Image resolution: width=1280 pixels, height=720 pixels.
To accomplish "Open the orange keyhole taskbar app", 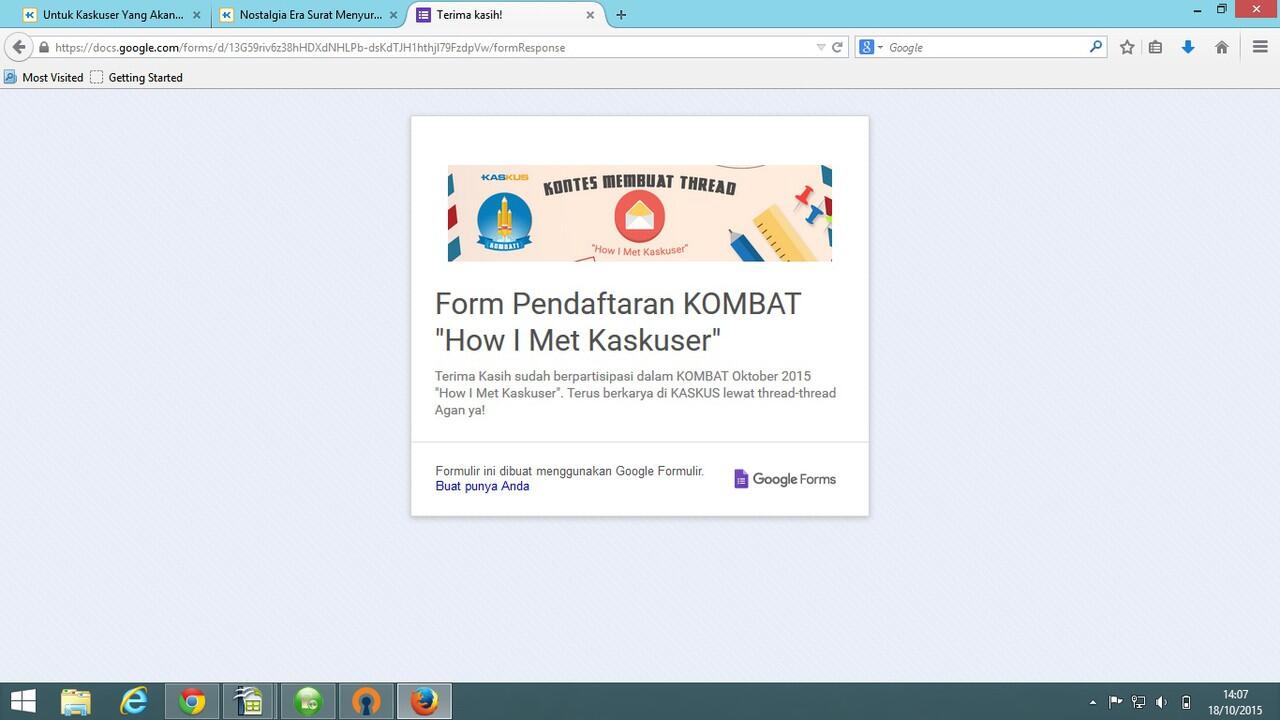I will (x=366, y=701).
